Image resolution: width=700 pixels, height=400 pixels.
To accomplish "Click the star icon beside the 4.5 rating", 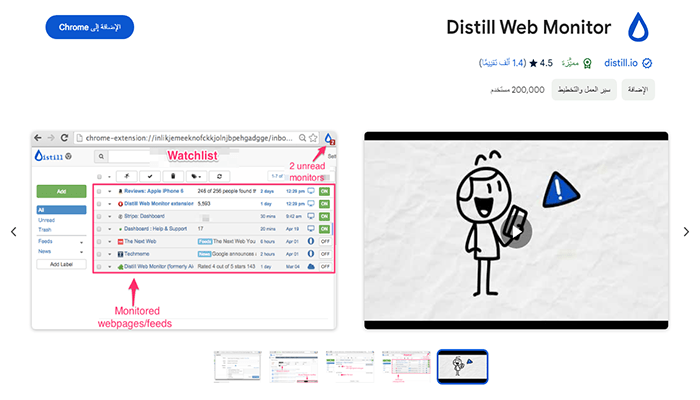I will (x=533, y=63).
